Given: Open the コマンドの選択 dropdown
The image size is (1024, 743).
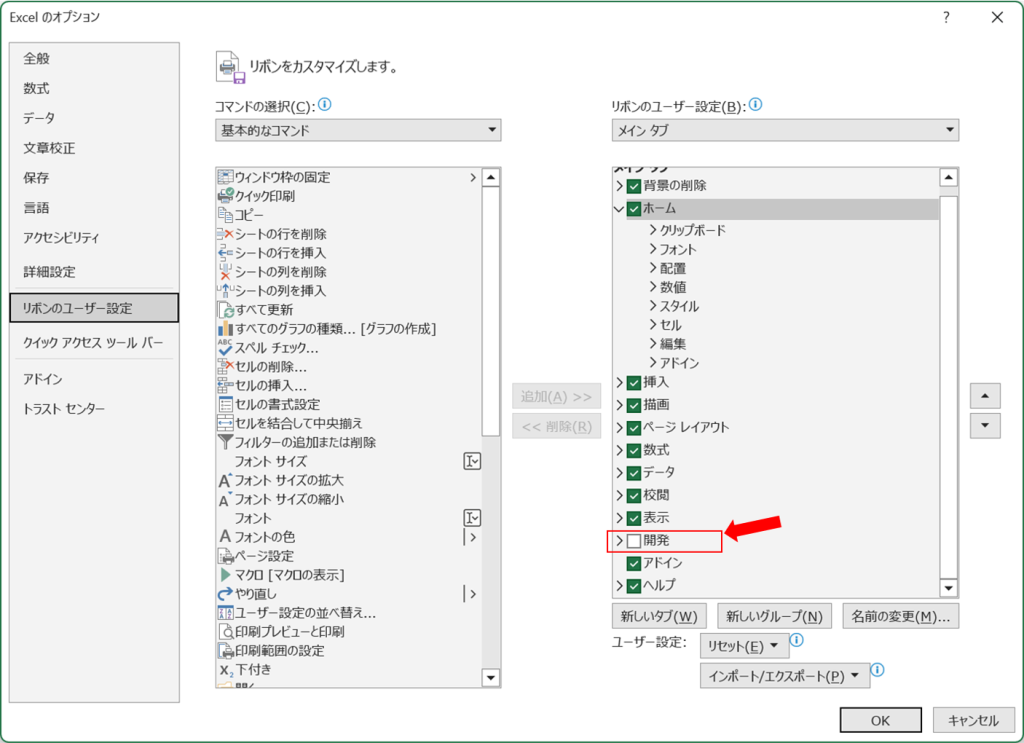Looking at the screenshot, I should tap(358, 130).
